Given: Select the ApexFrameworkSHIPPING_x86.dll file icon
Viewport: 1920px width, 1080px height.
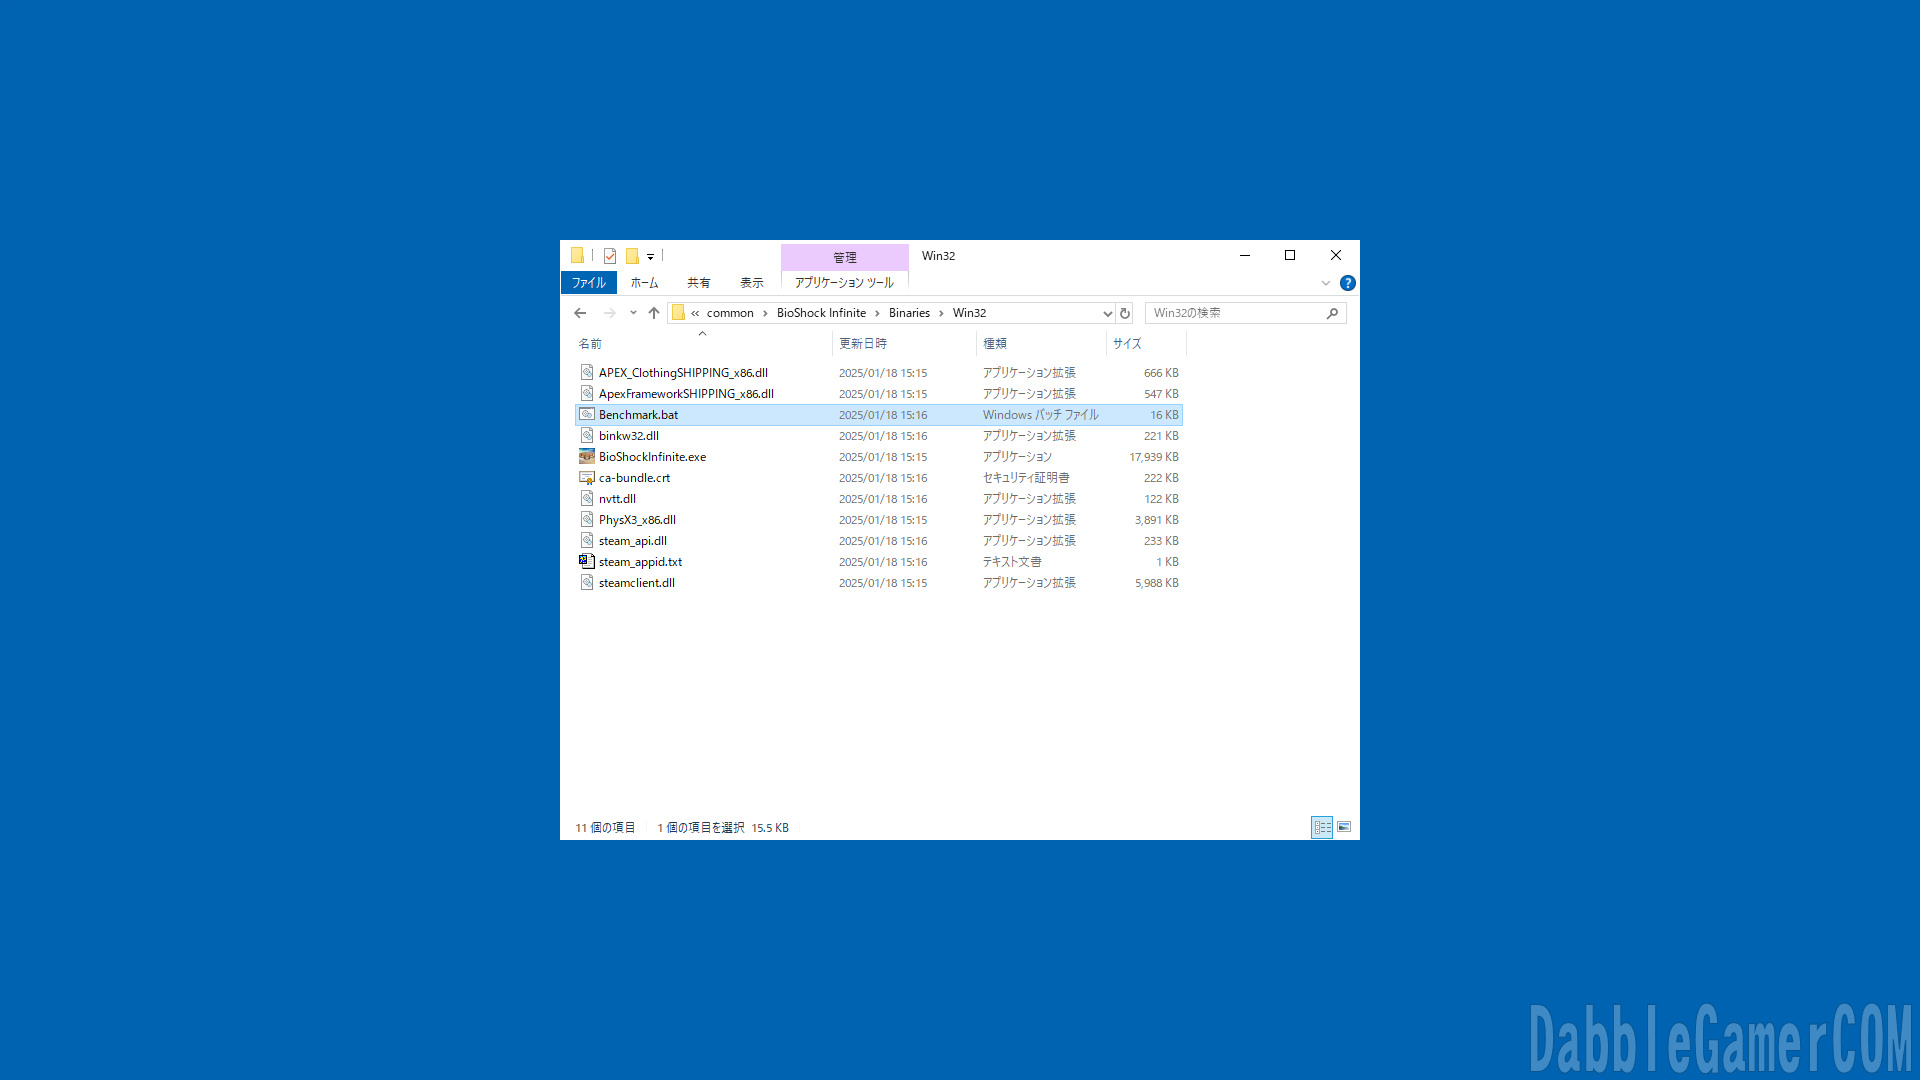Looking at the screenshot, I should click(x=587, y=393).
